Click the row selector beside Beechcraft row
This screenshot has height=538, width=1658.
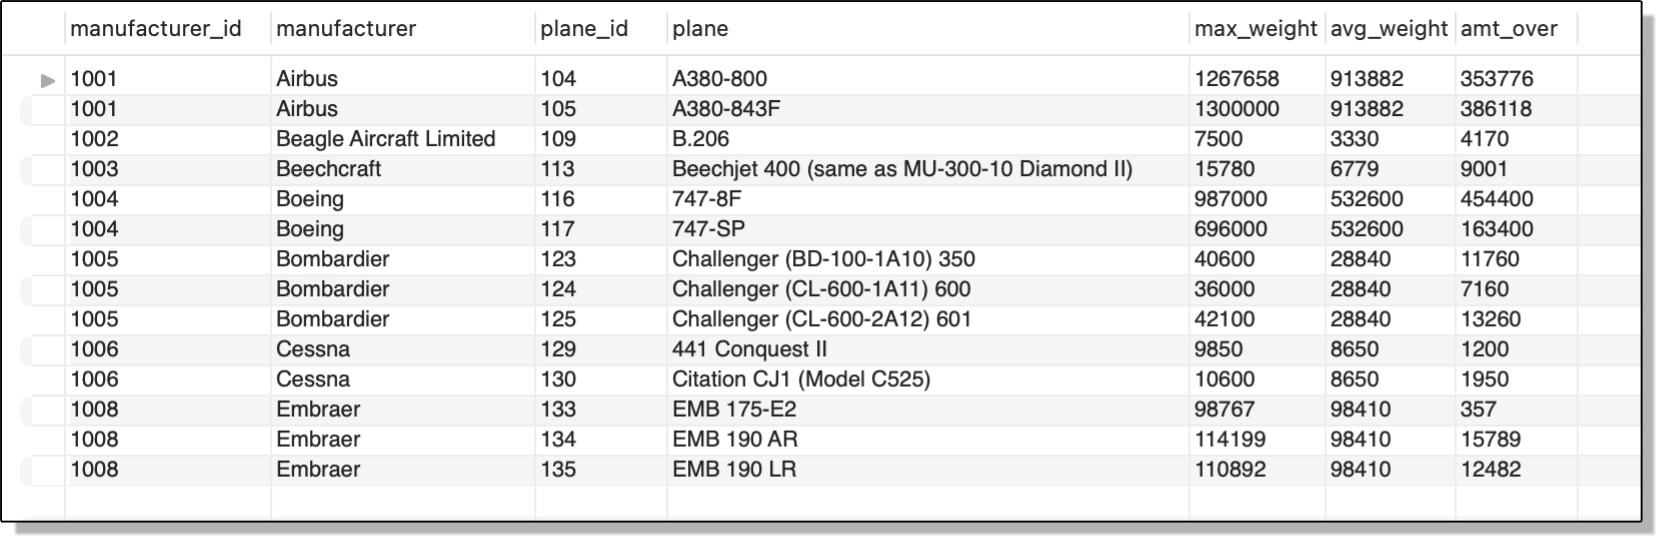(x=43, y=169)
